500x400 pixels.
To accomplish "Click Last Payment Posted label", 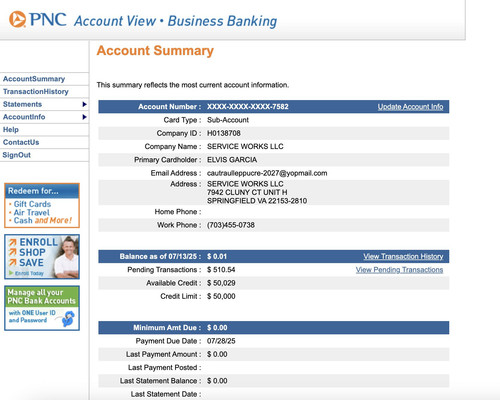I will coord(165,368).
